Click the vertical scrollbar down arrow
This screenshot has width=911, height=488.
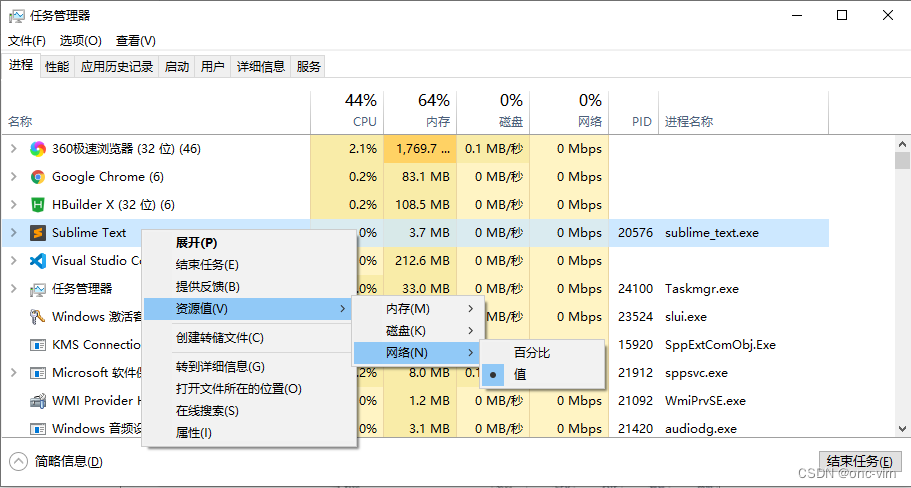902,429
